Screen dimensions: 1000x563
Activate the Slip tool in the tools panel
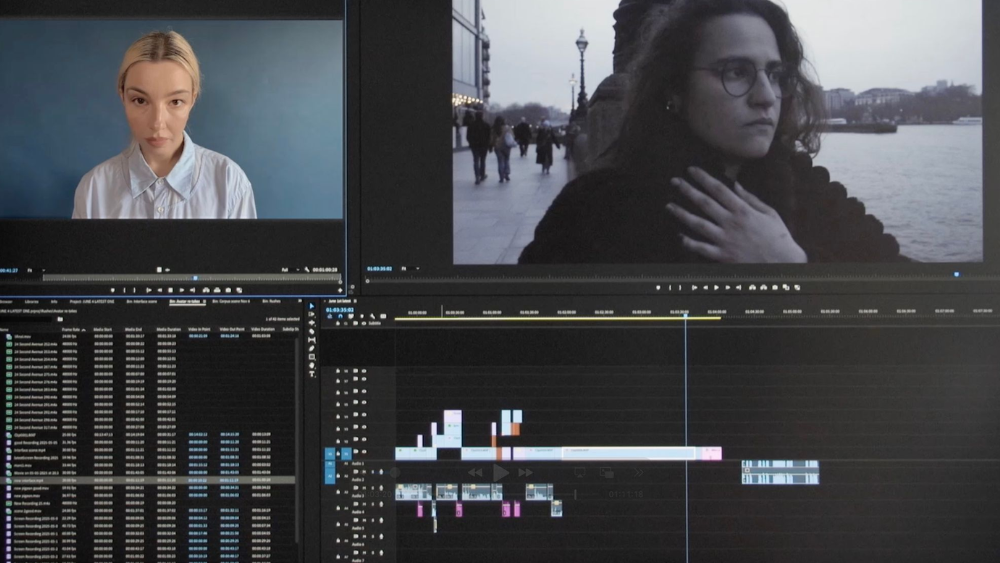click(311, 339)
